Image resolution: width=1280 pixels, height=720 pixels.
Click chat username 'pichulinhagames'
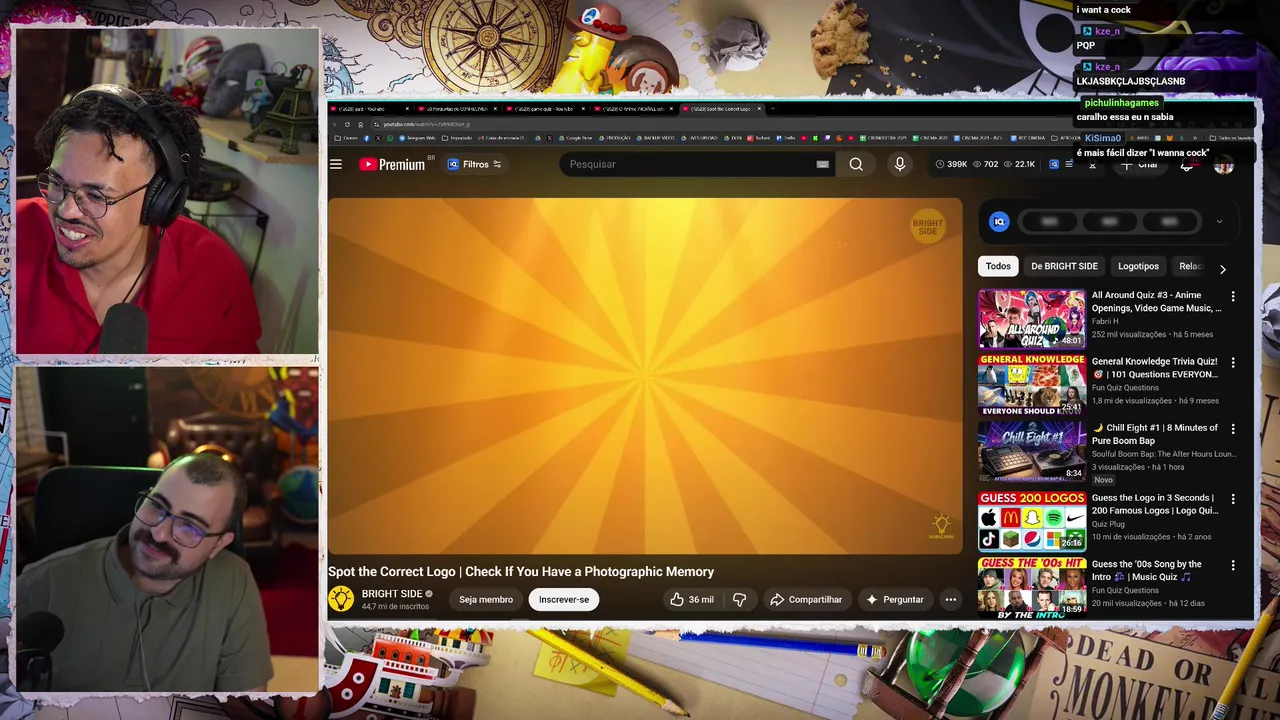(x=1122, y=103)
